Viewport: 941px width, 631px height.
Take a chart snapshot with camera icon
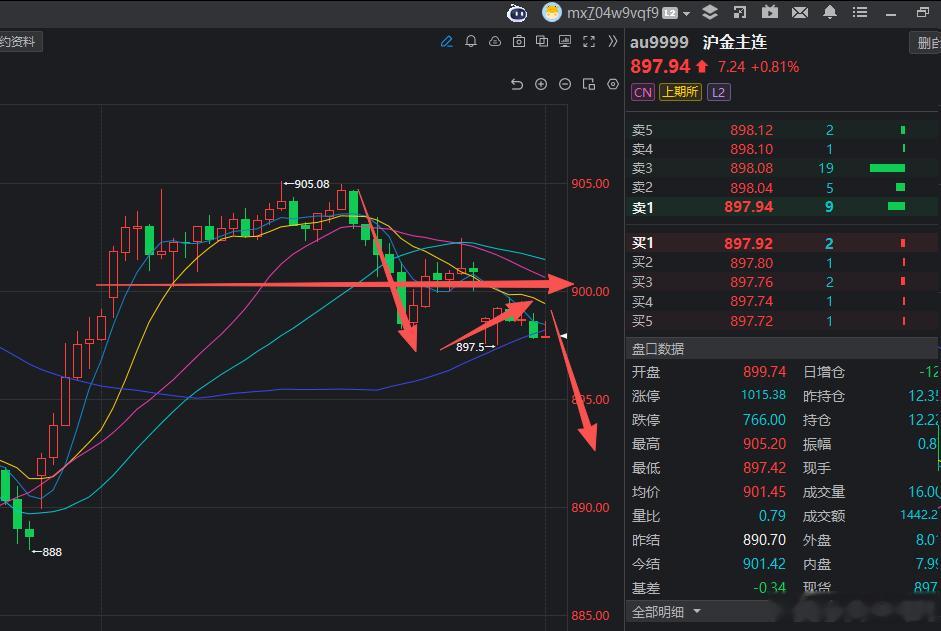[519, 41]
